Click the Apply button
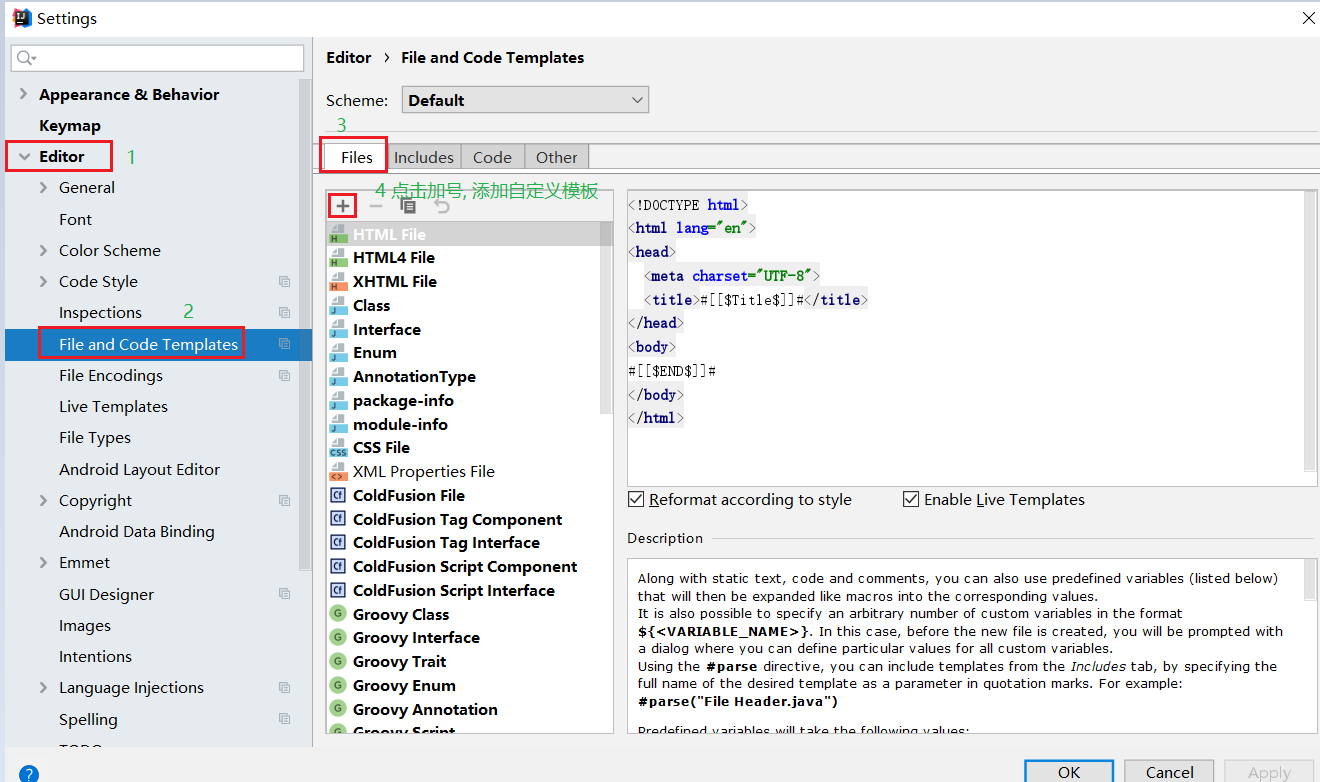This screenshot has height=782, width=1320. pyautogui.click(x=1269, y=771)
